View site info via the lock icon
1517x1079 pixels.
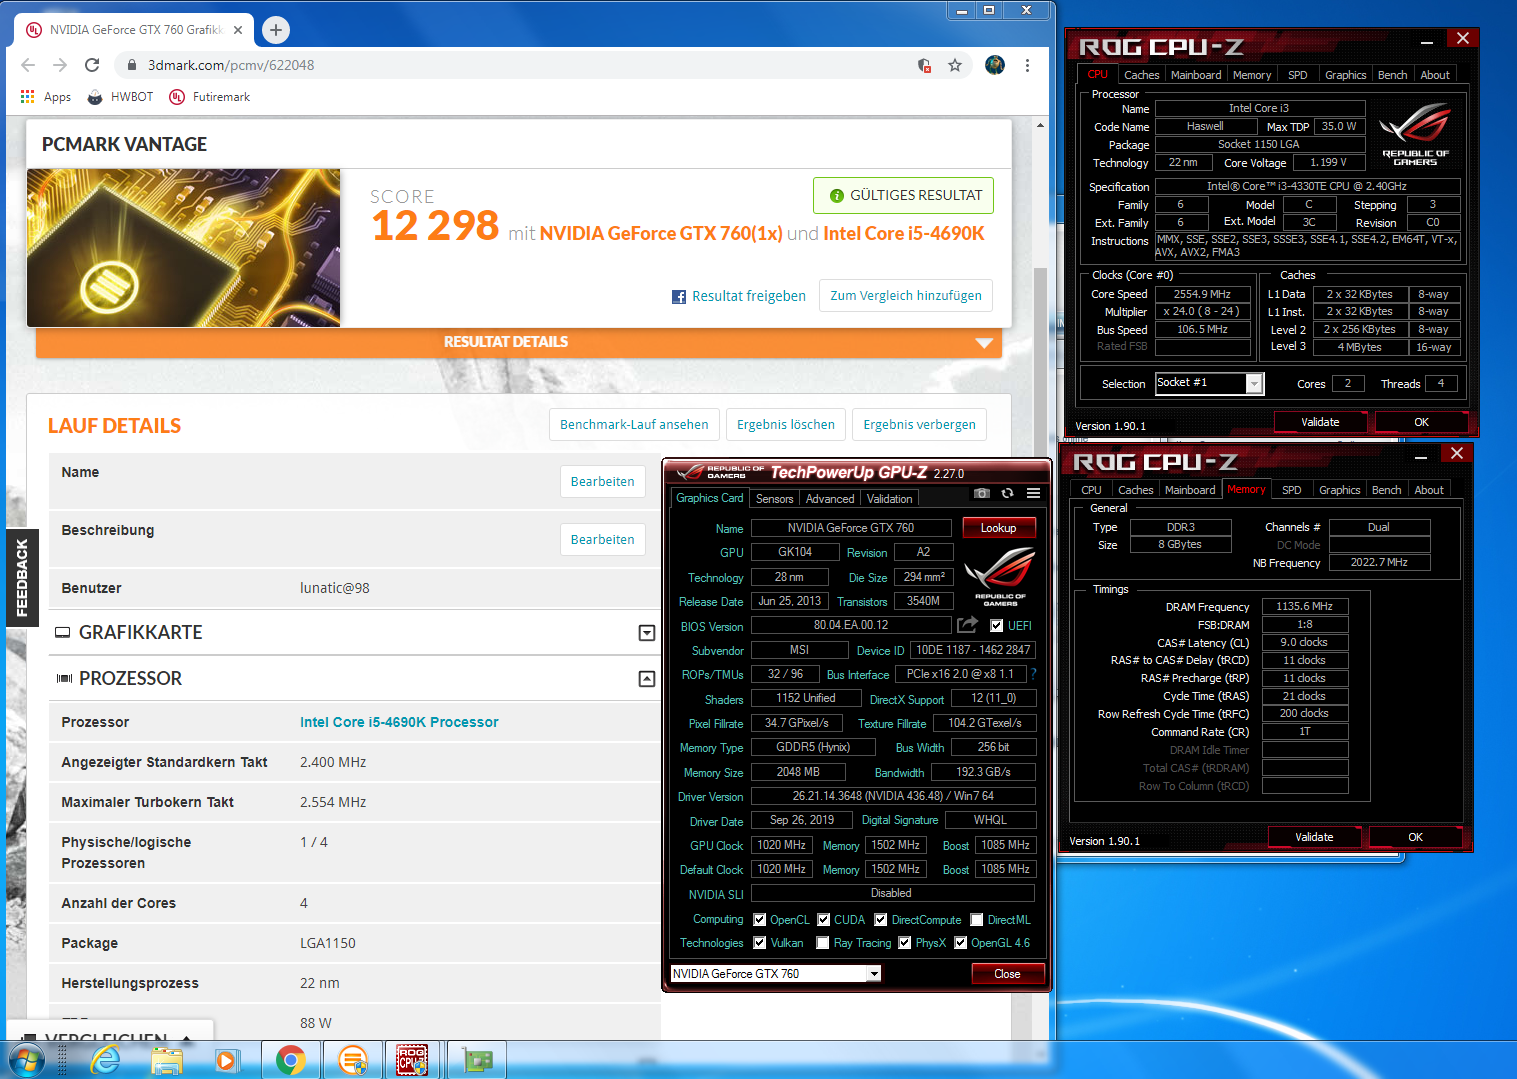click(x=131, y=65)
